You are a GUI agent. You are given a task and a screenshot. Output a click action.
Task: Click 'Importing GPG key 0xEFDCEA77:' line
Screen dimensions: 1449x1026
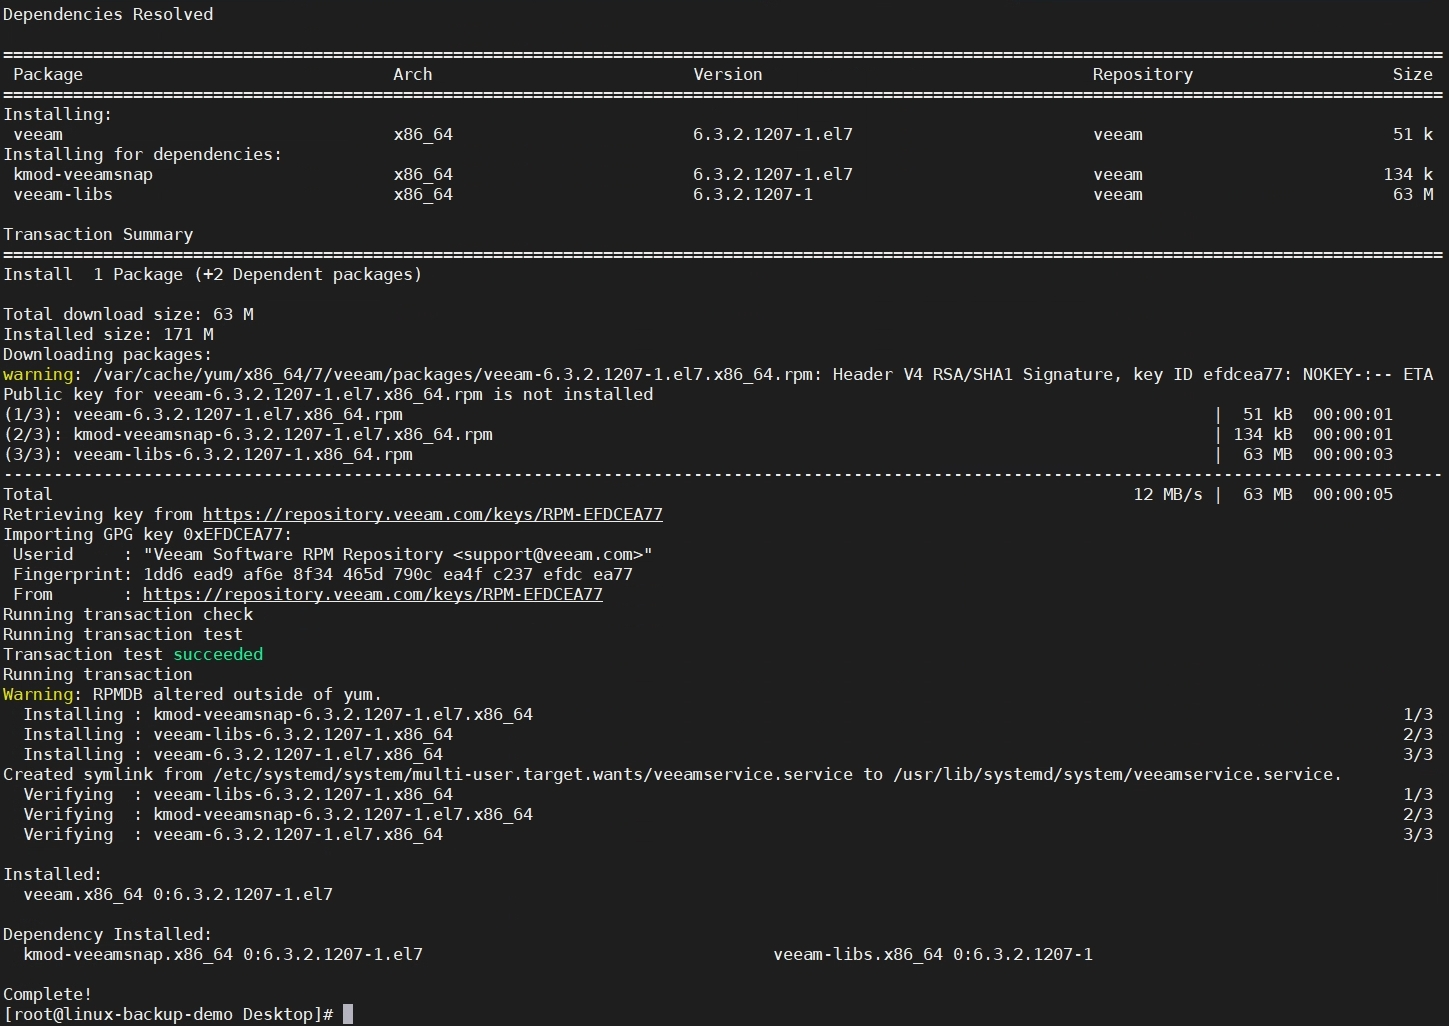pyautogui.click(x=148, y=534)
